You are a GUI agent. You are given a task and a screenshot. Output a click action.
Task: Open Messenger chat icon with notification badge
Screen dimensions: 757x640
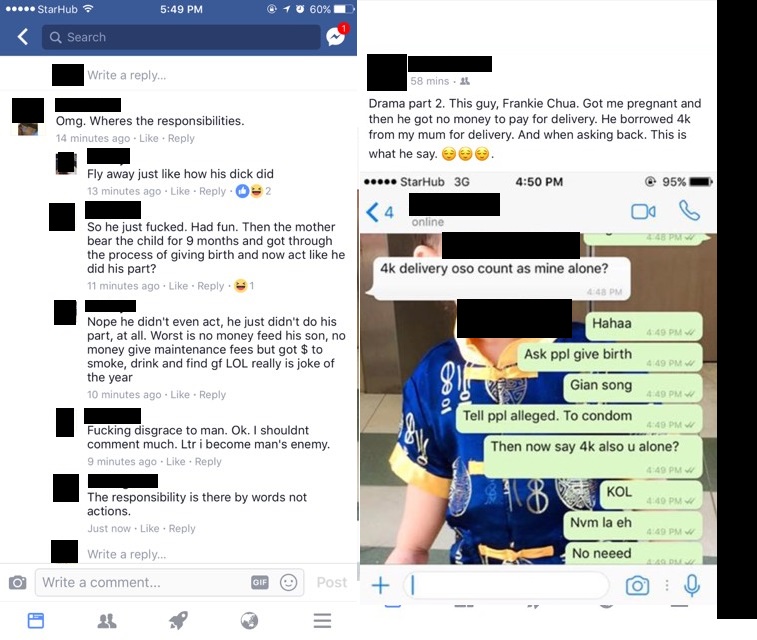pos(336,35)
